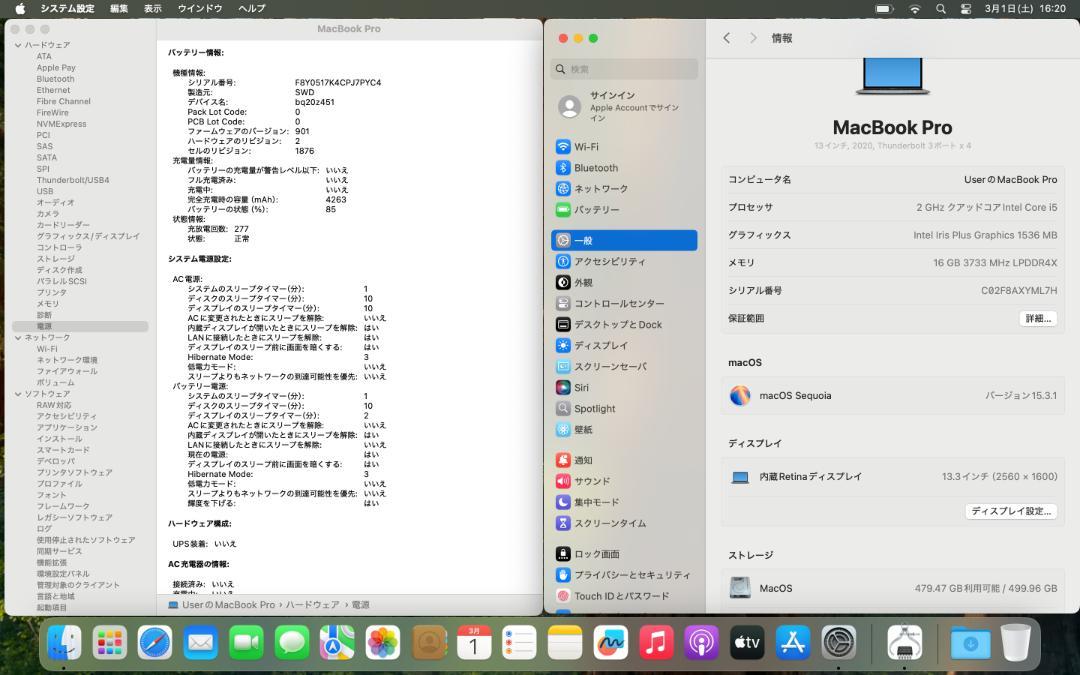Select アクセシビリティ in sidebar
The width and height of the screenshot is (1080, 675).
coord(624,262)
